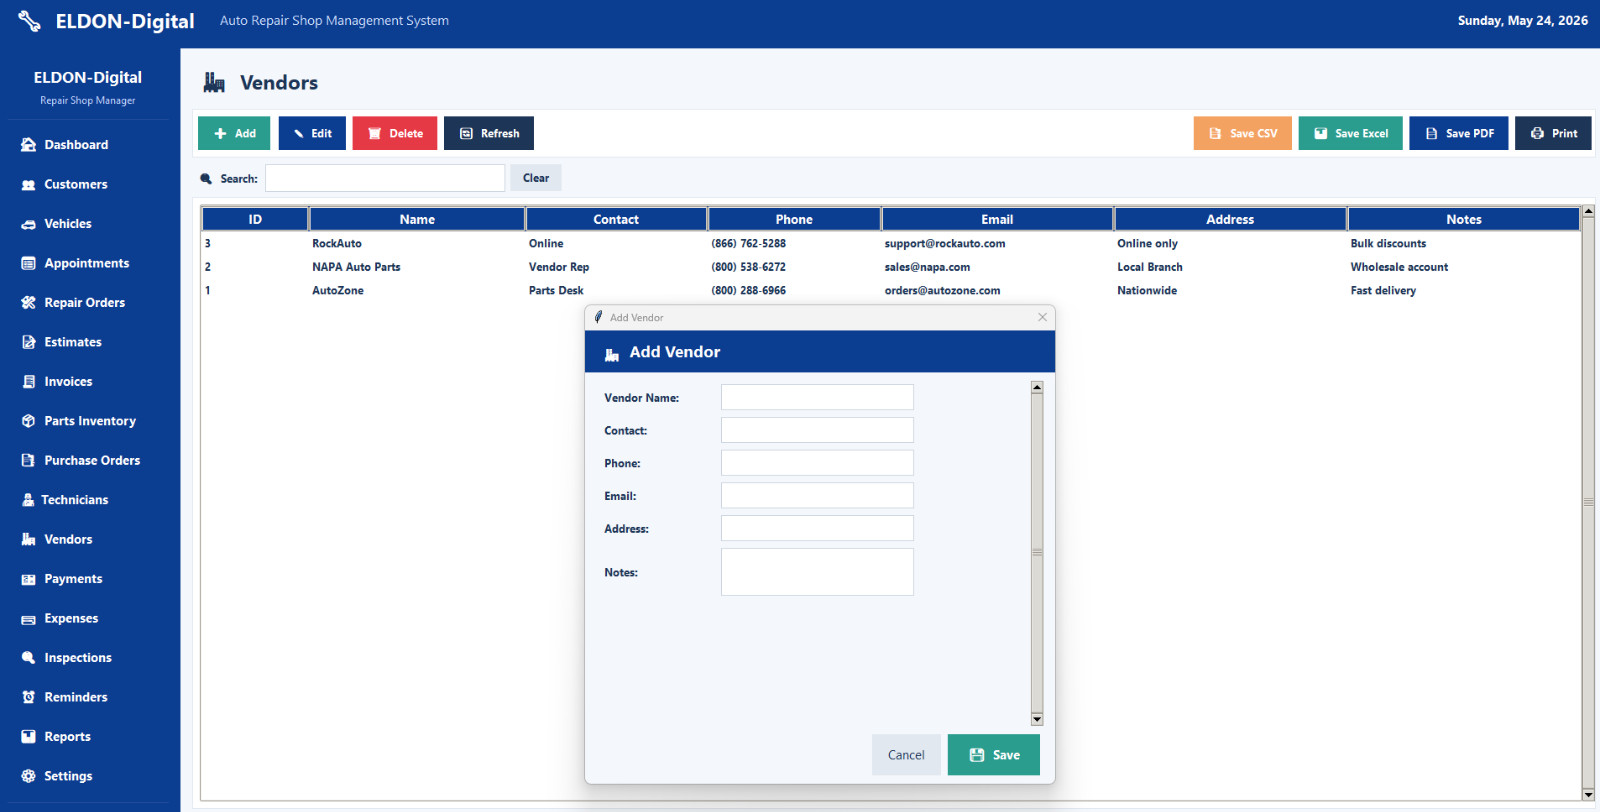1600x812 pixels.
Task: Clear the search field with Clear button
Action: pos(536,178)
